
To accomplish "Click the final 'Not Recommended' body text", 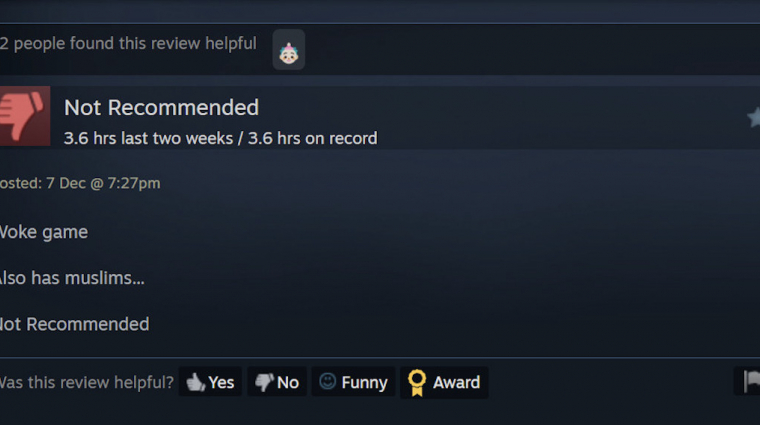I will click(x=74, y=324).
